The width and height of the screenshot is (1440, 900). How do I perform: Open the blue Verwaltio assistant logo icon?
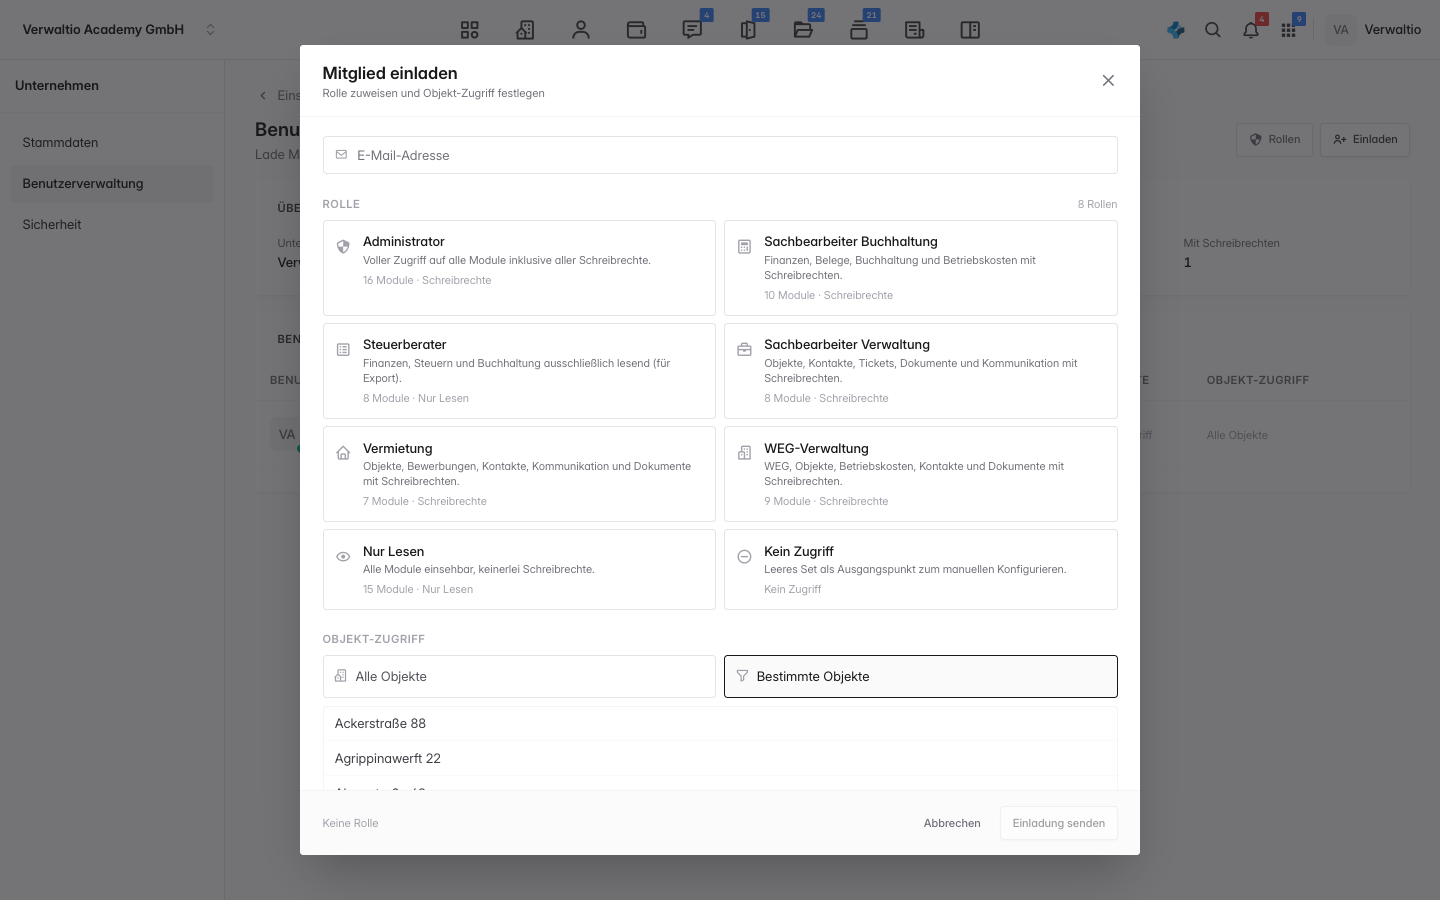[x=1176, y=30]
